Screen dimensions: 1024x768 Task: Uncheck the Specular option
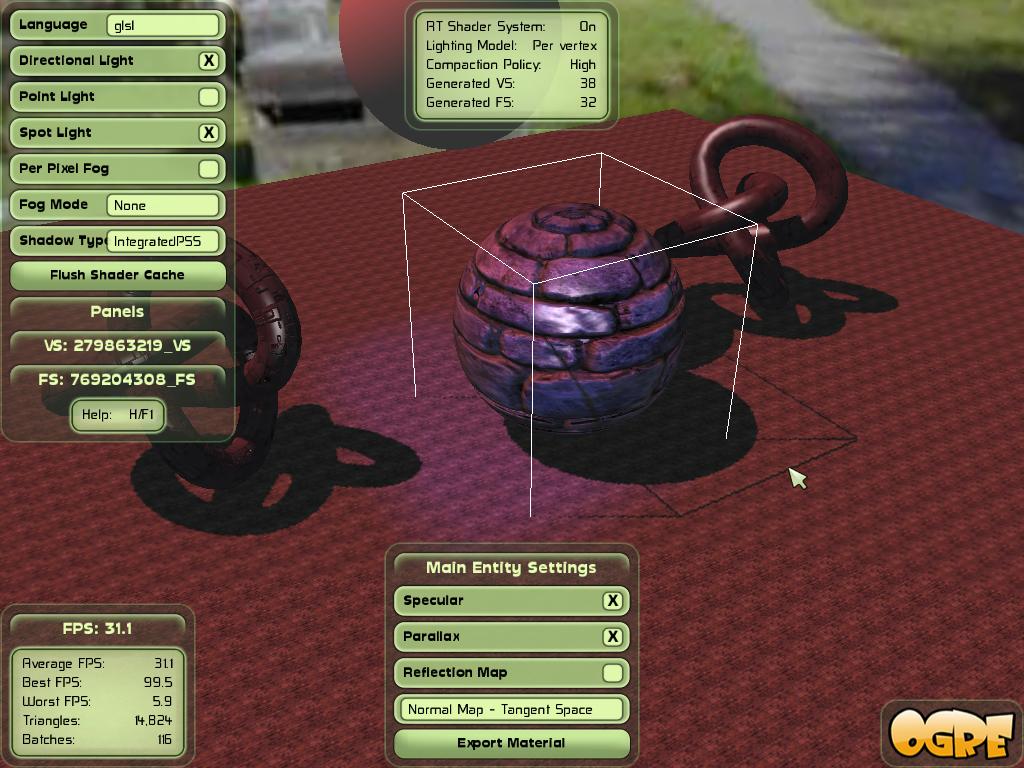[x=612, y=601]
